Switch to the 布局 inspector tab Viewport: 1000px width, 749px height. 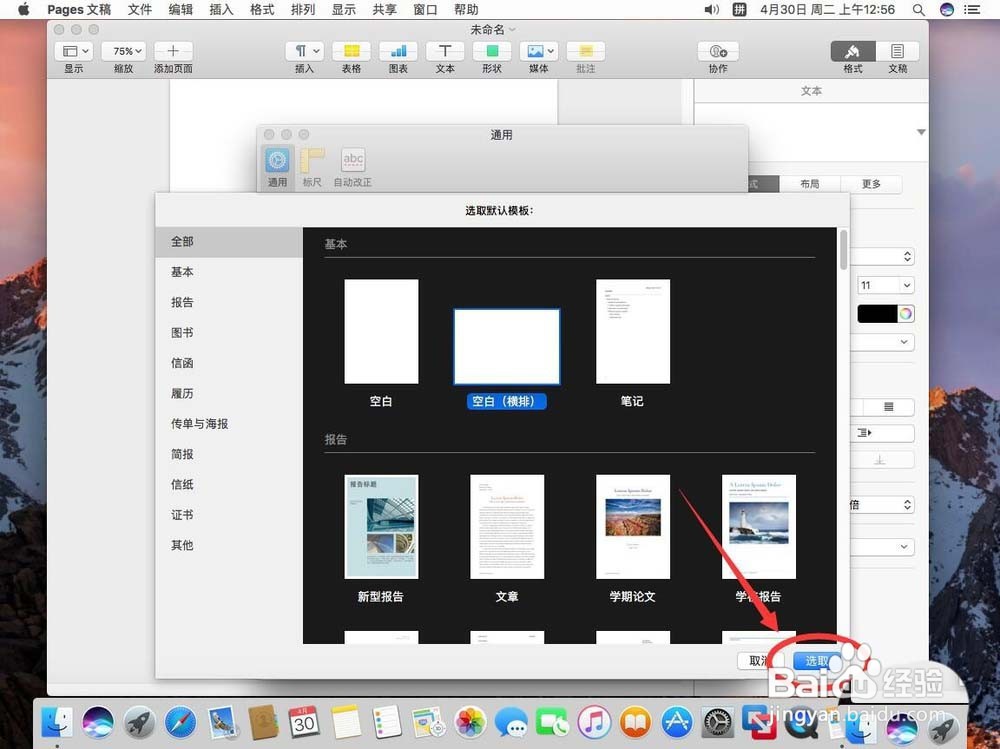tap(810, 184)
